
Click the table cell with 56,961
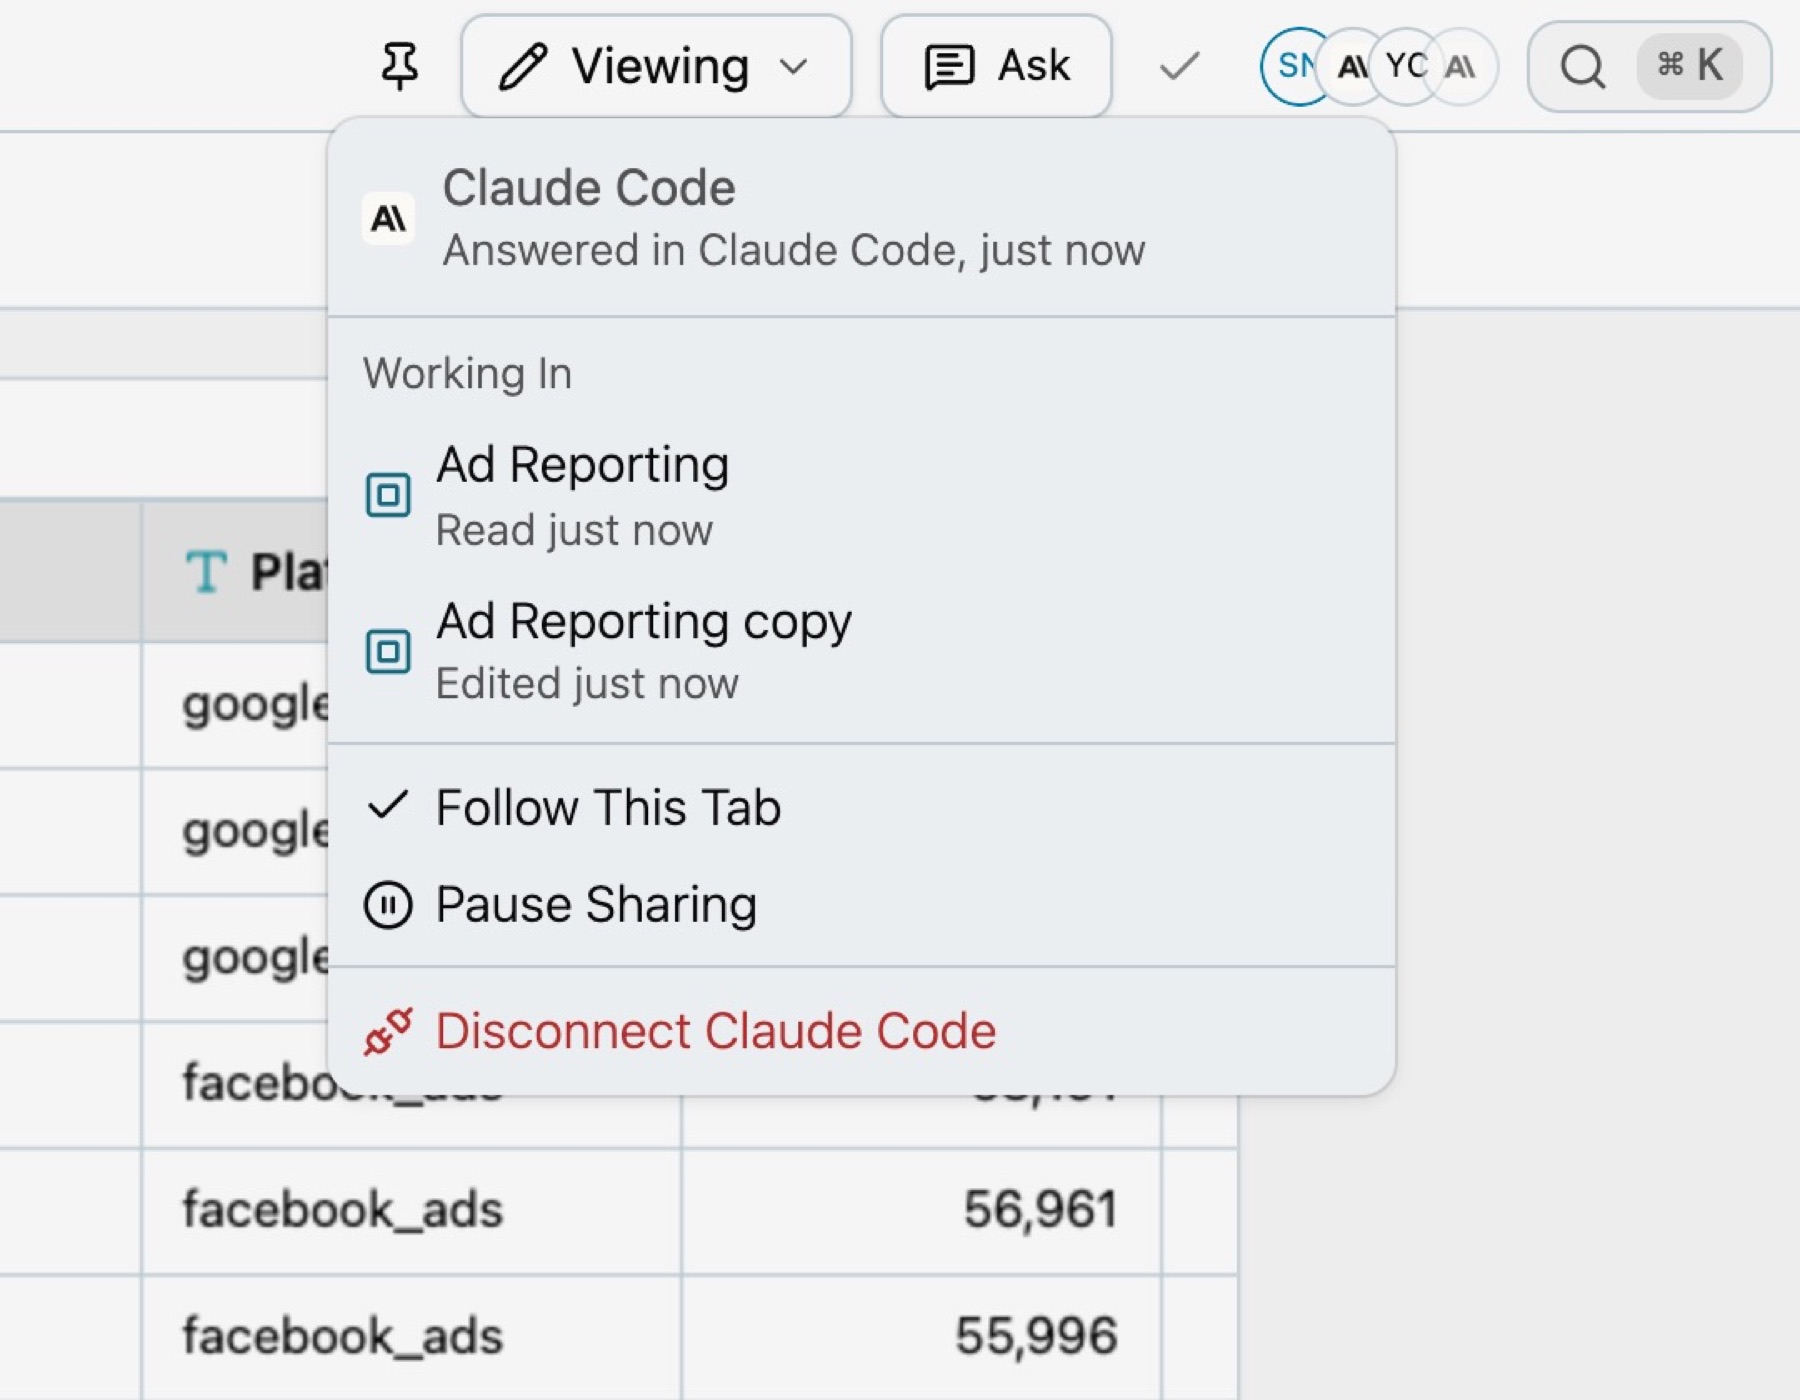(921, 1210)
